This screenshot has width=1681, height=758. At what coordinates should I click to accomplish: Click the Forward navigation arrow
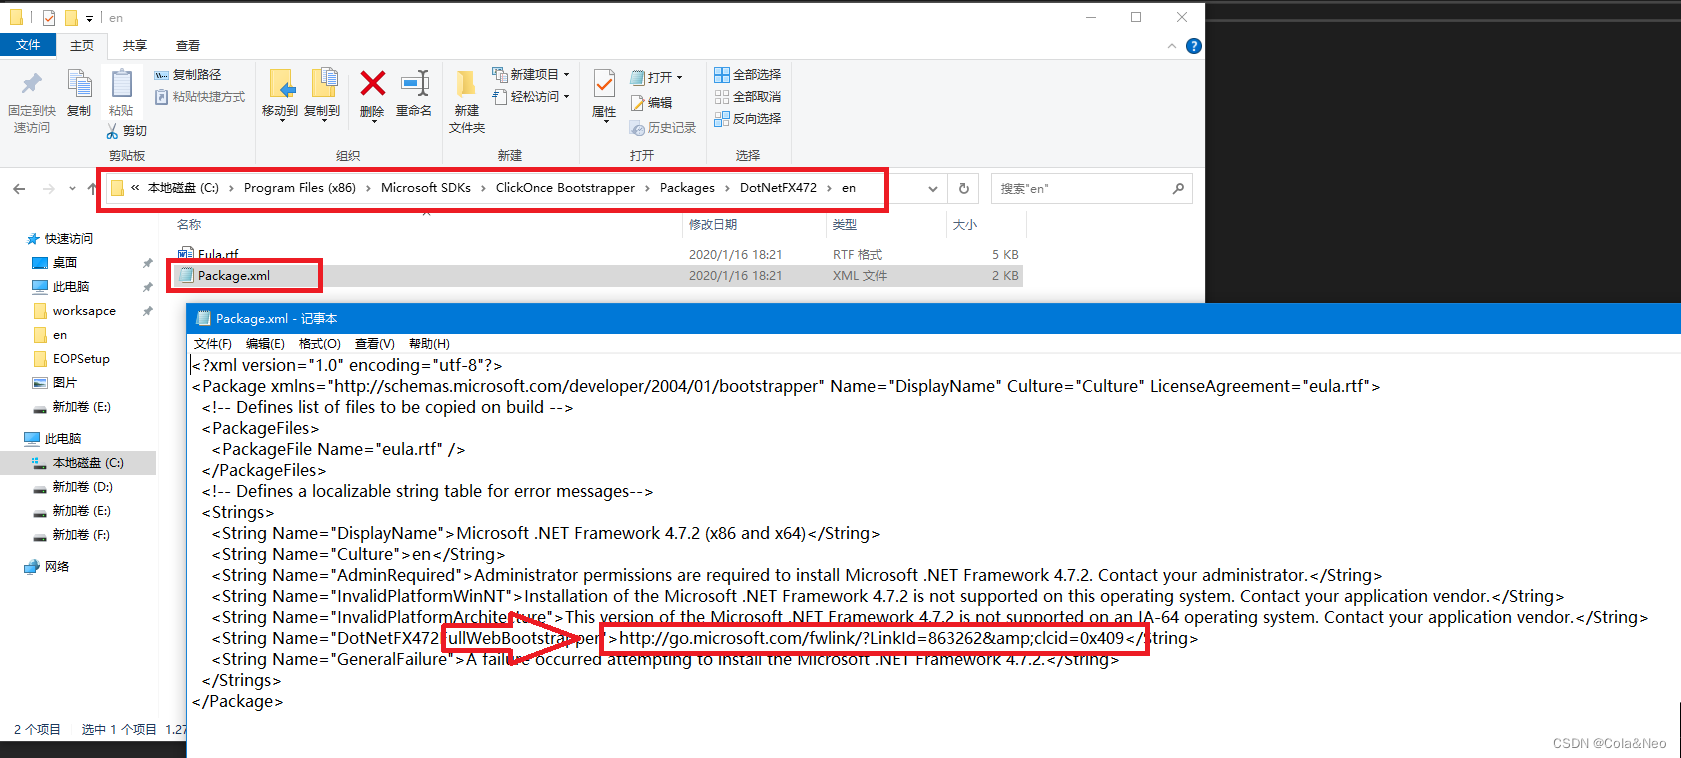pos(48,188)
